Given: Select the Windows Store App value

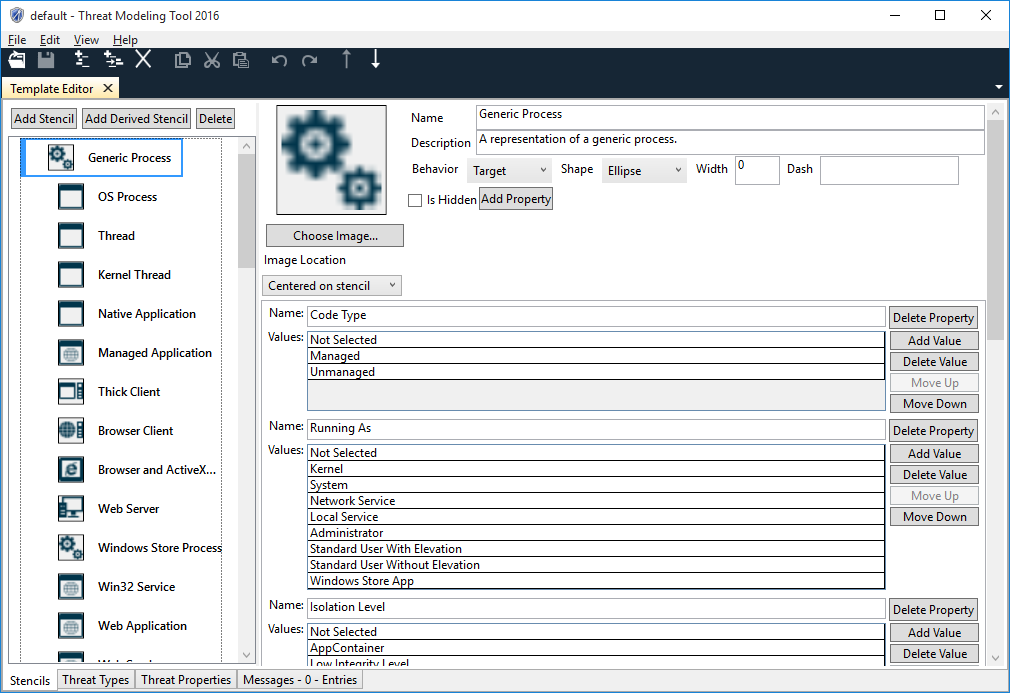Looking at the screenshot, I should 596,580.
